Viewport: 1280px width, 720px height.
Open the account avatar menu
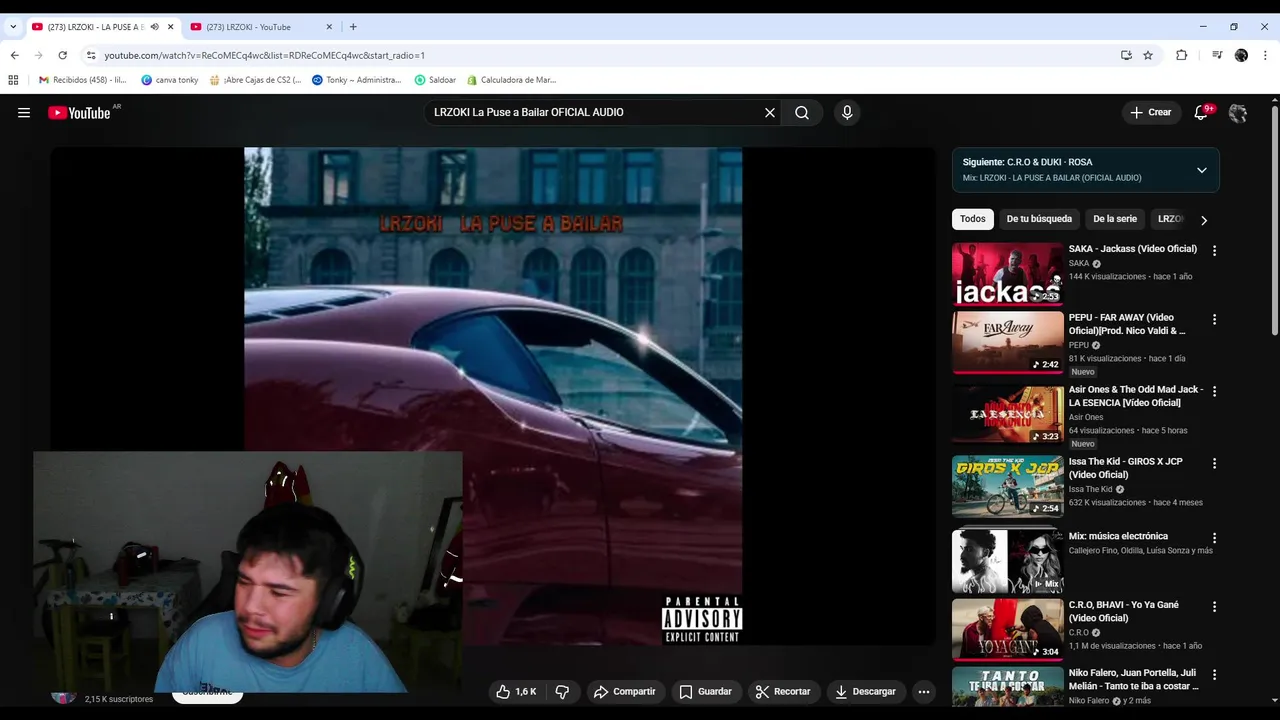coord(1238,113)
